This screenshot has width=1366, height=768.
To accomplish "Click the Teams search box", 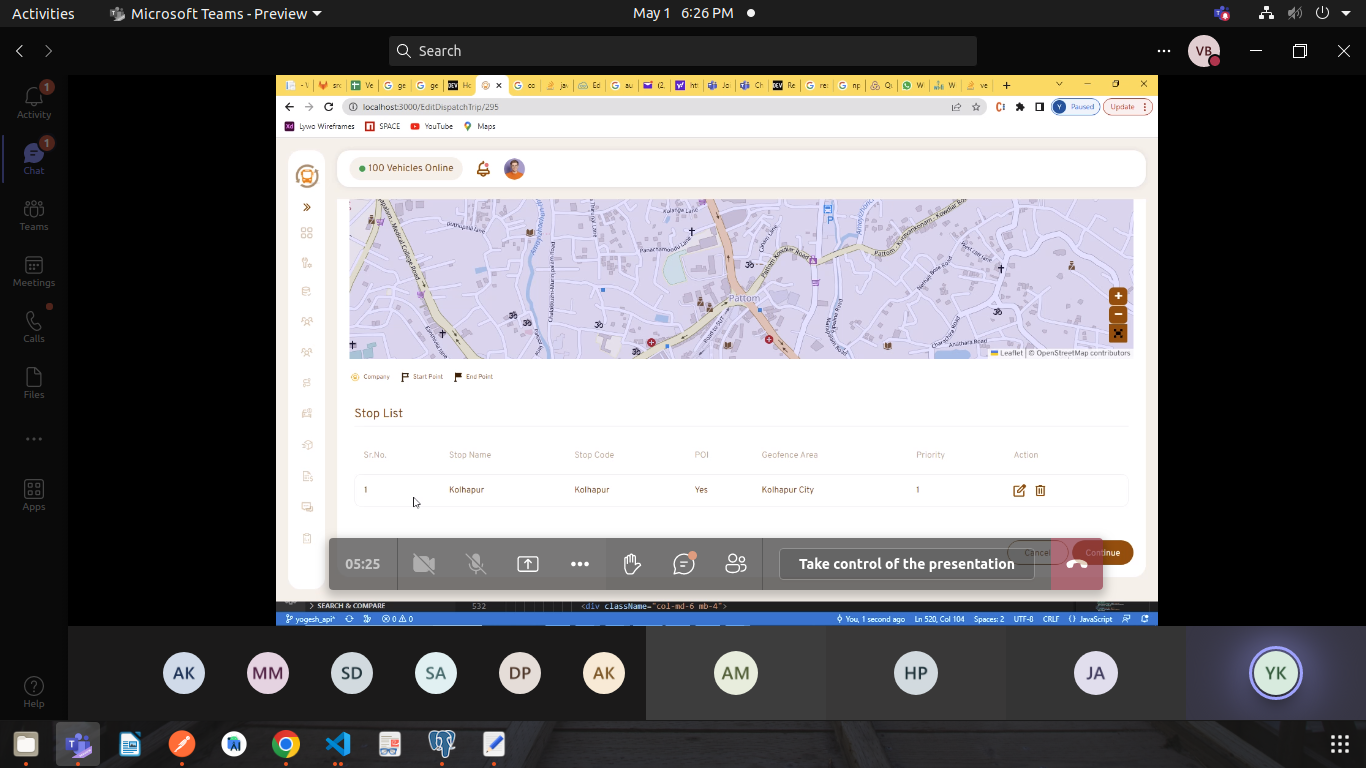I will (x=682, y=51).
